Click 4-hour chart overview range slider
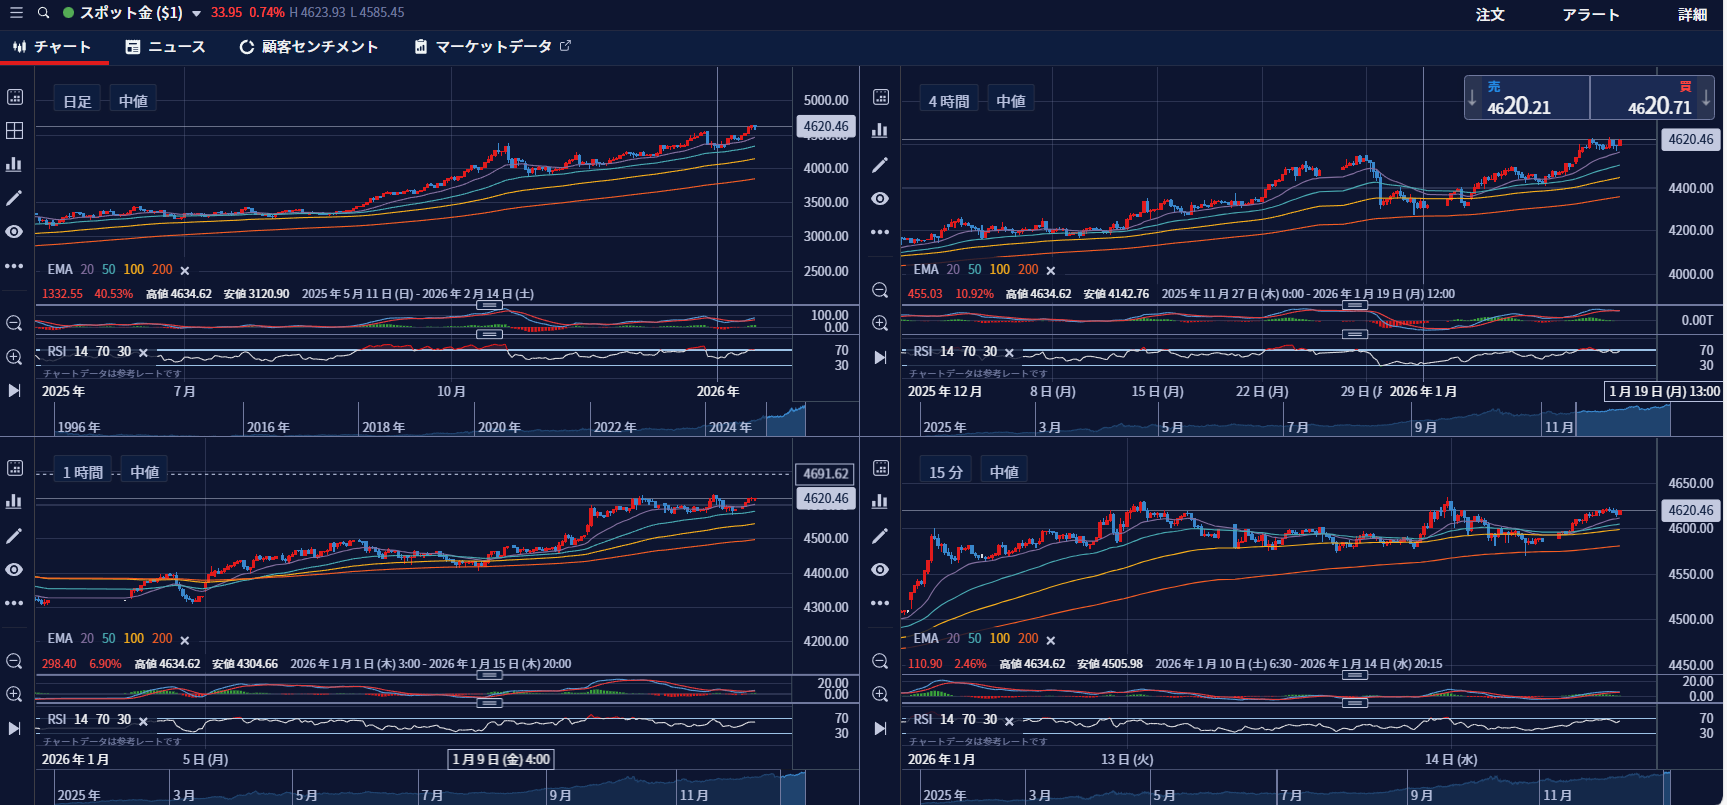The width and height of the screenshot is (1727, 805). coord(1623,419)
